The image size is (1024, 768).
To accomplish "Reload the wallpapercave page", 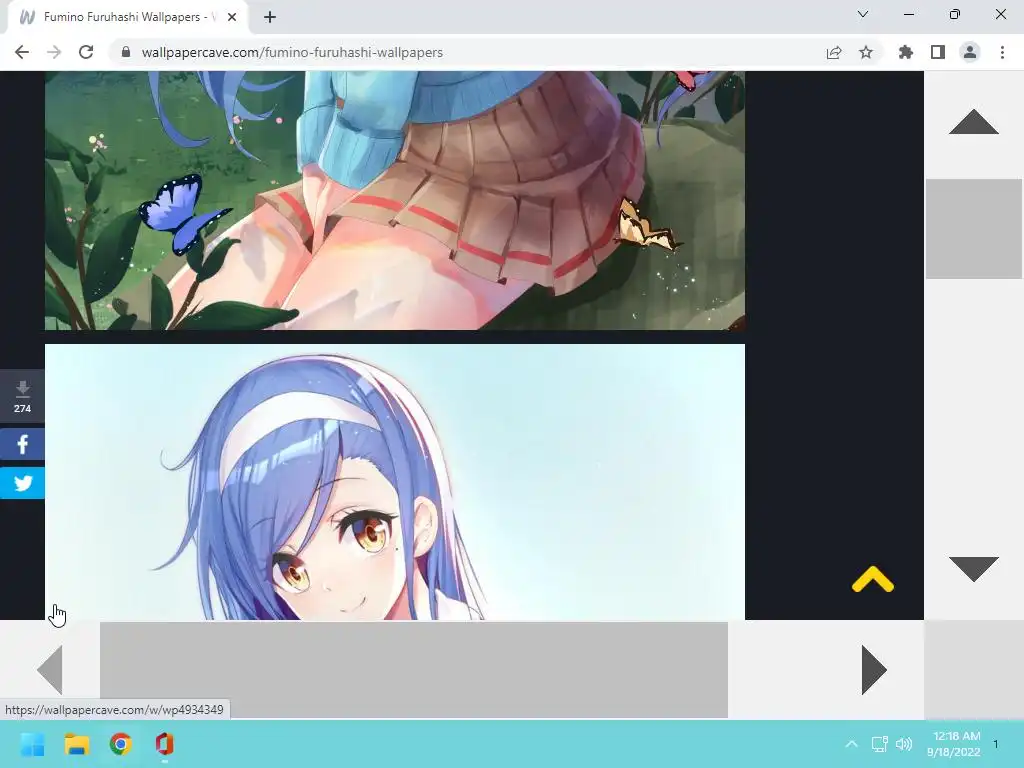I will click(x=86, y=52).
